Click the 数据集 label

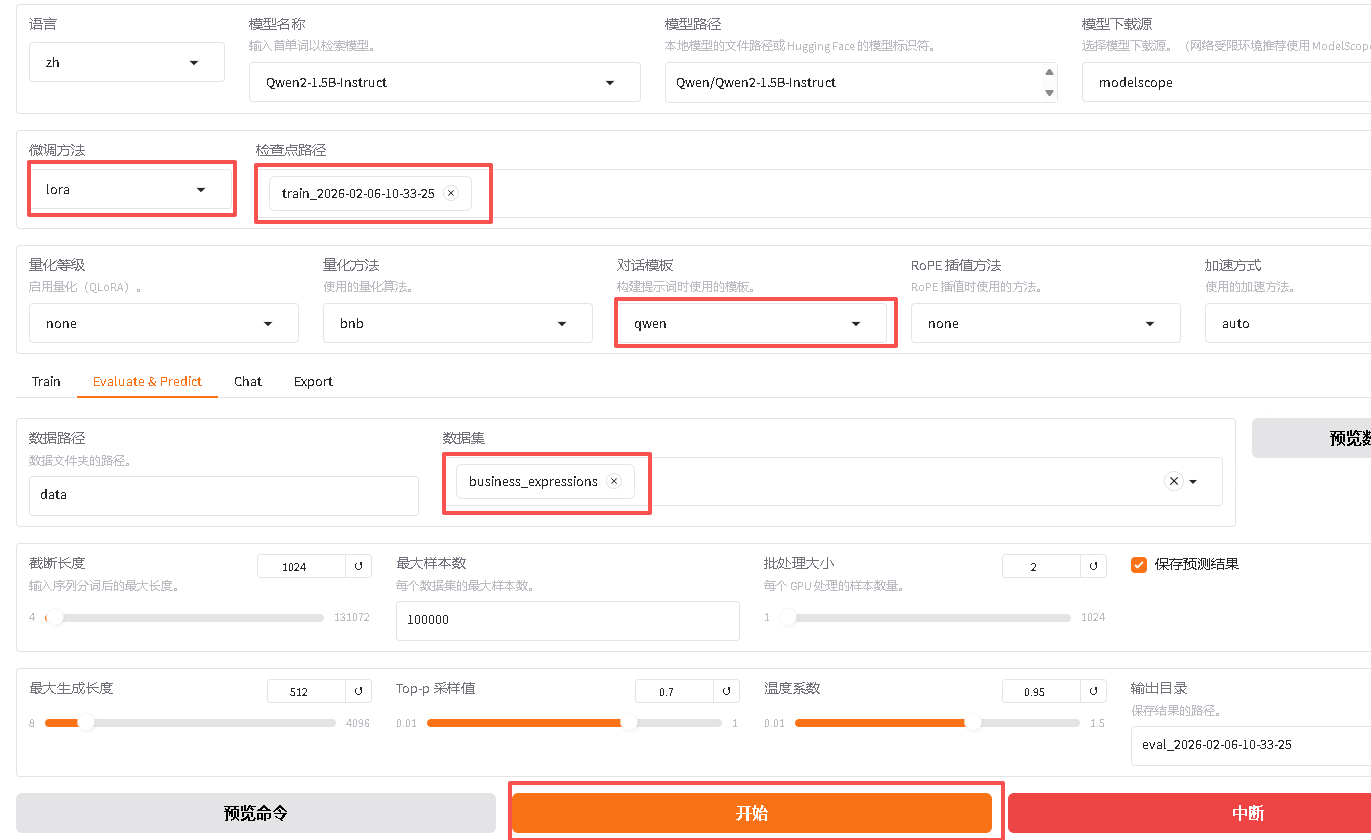[x=464, y=438]
